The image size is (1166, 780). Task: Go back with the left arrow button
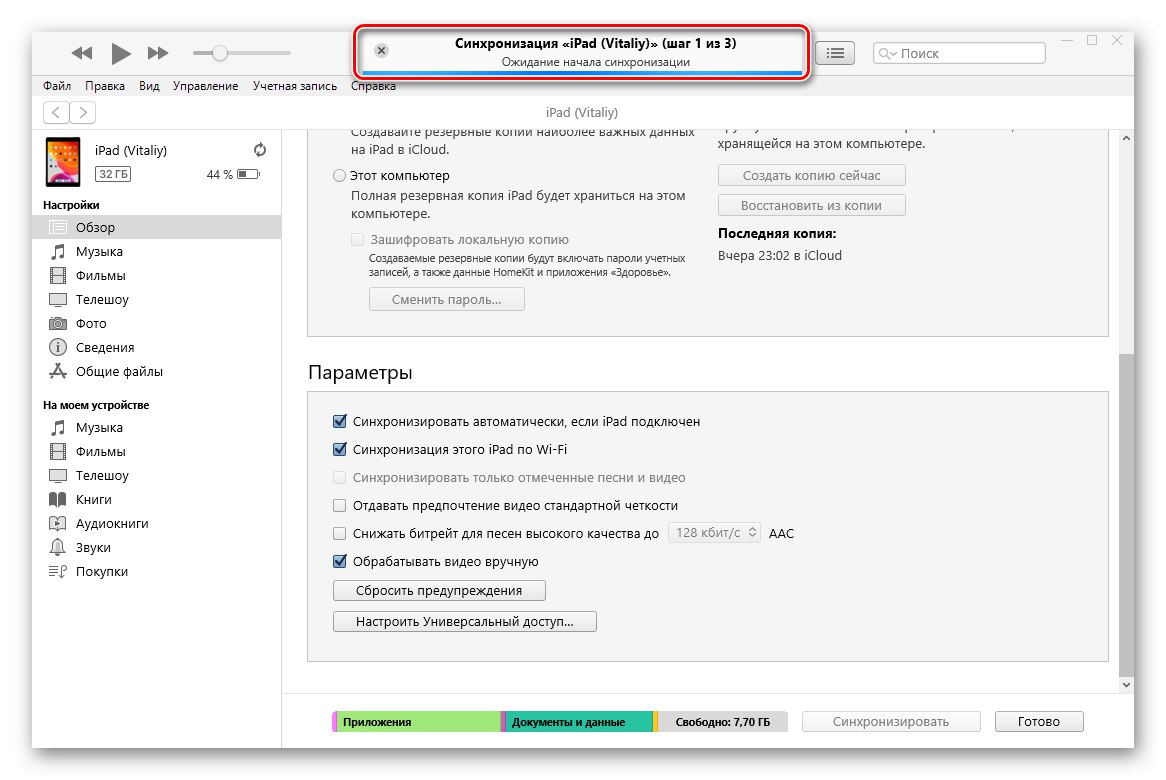(57, 112)
